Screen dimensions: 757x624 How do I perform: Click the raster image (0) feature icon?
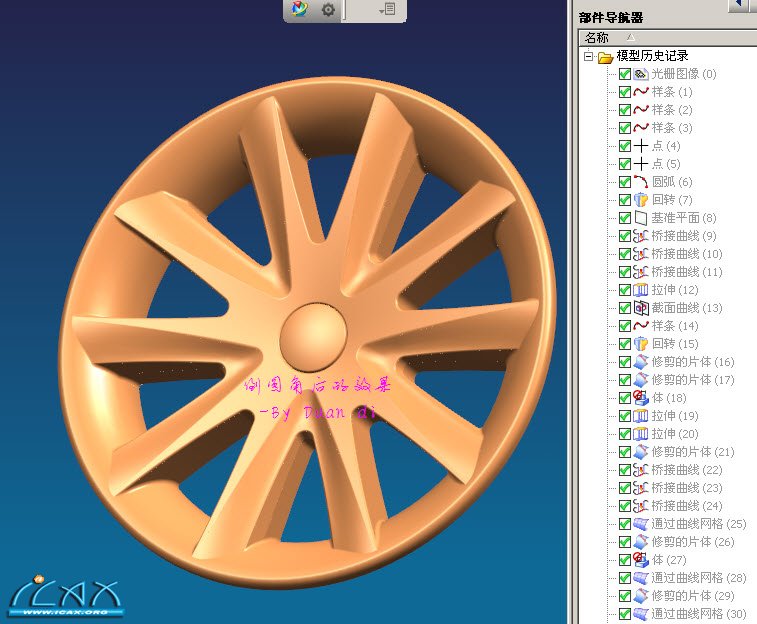point(641,74)
